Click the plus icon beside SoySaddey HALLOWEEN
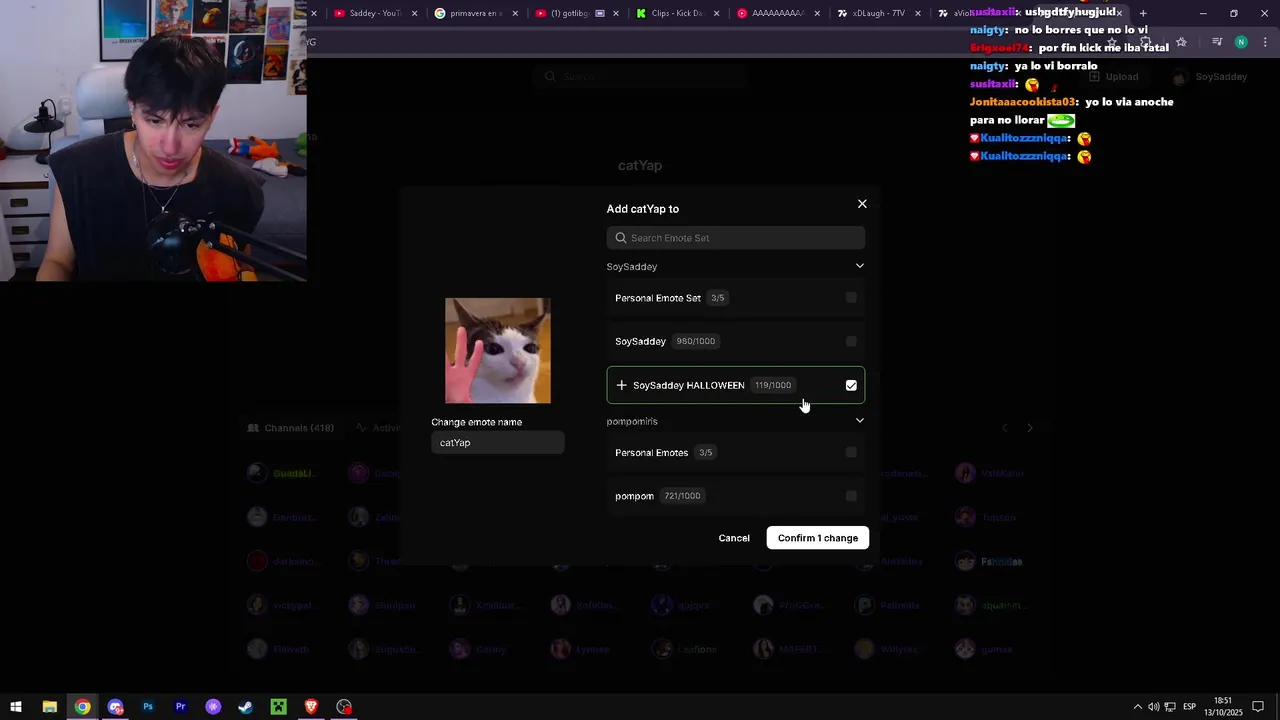The width and height of the screenshot is (1280, 720). point(621,385)
